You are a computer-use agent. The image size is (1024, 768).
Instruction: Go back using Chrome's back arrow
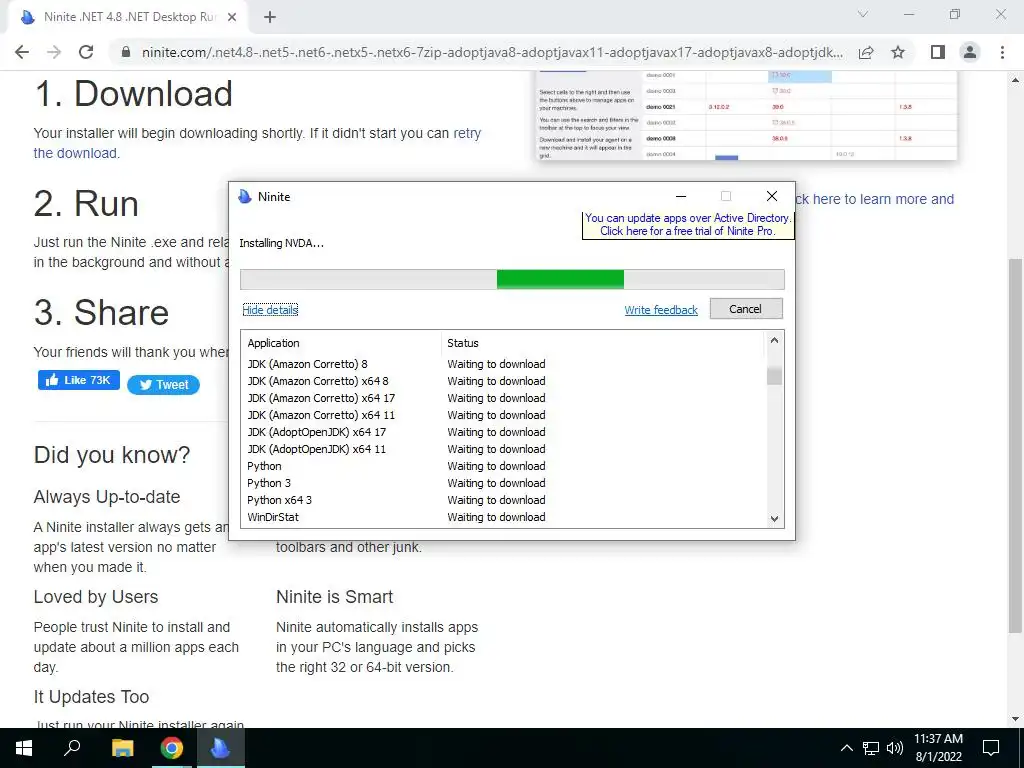point(22,52)
